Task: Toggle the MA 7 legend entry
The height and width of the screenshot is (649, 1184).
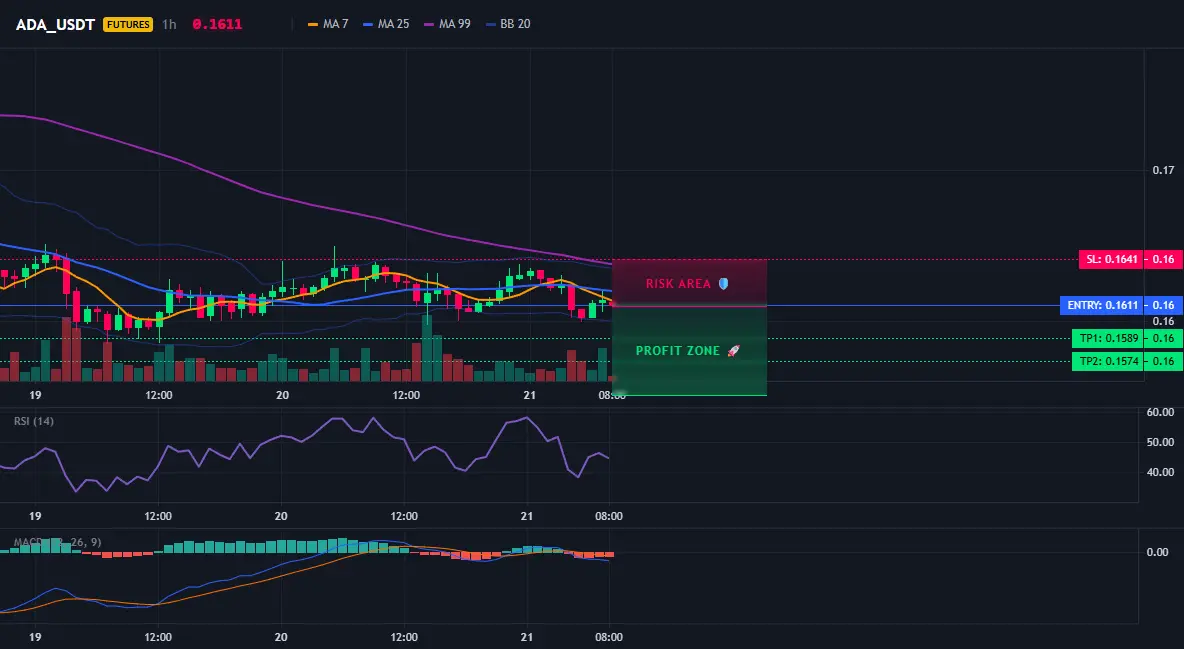Action: click(328, 24)
